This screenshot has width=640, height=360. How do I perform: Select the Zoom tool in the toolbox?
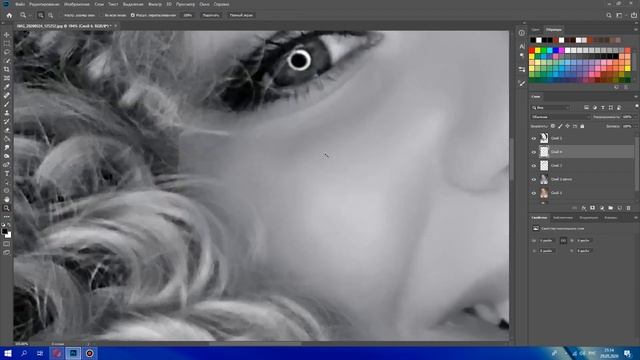click(x=7, y=208)
